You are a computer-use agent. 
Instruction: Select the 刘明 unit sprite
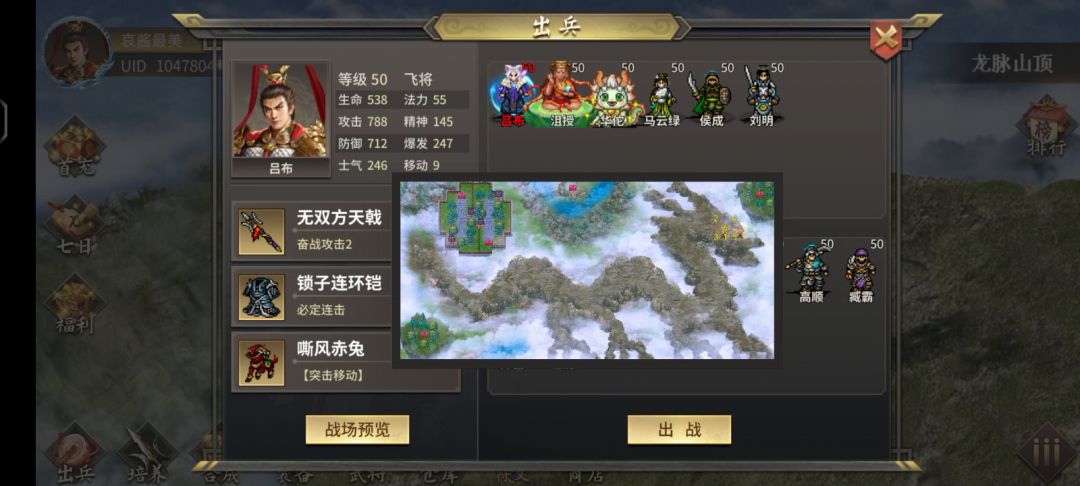click(761, 96)
